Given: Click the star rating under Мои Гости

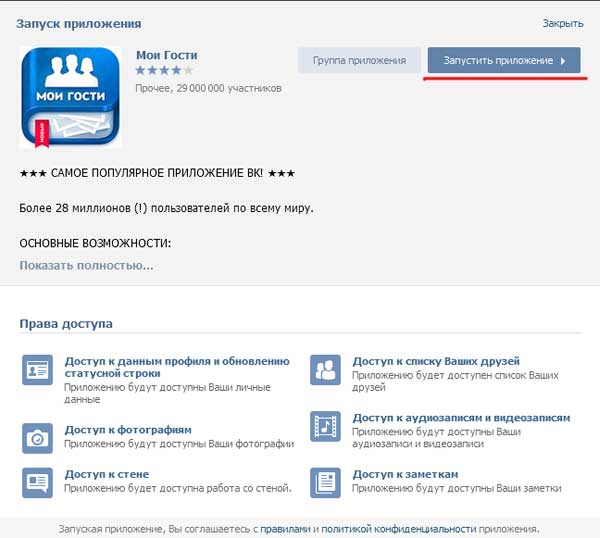Looking at the screenshot, I should 164,71.
